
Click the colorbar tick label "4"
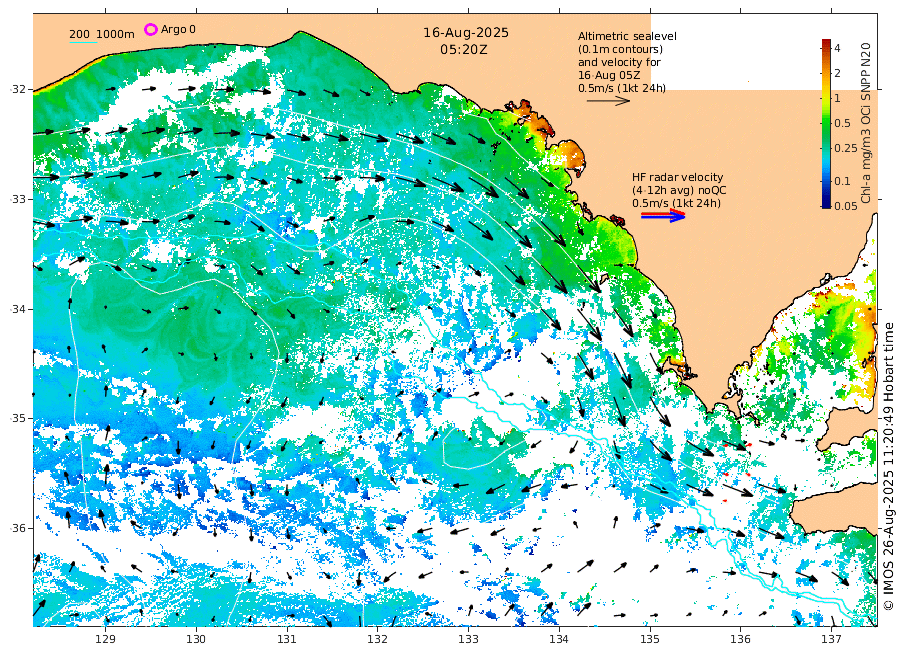pos(837,48)
